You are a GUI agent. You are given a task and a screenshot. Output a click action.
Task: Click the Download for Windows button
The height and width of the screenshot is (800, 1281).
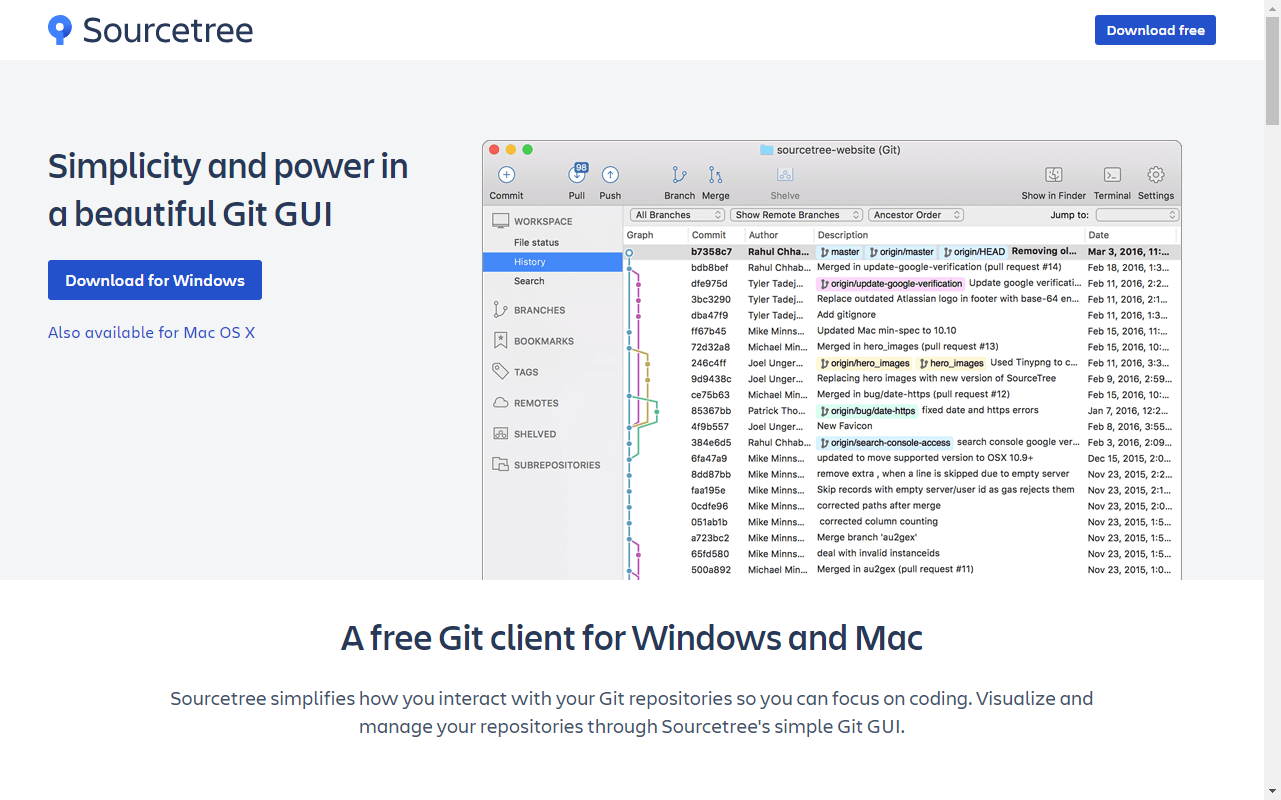click(x=155, y=280)
